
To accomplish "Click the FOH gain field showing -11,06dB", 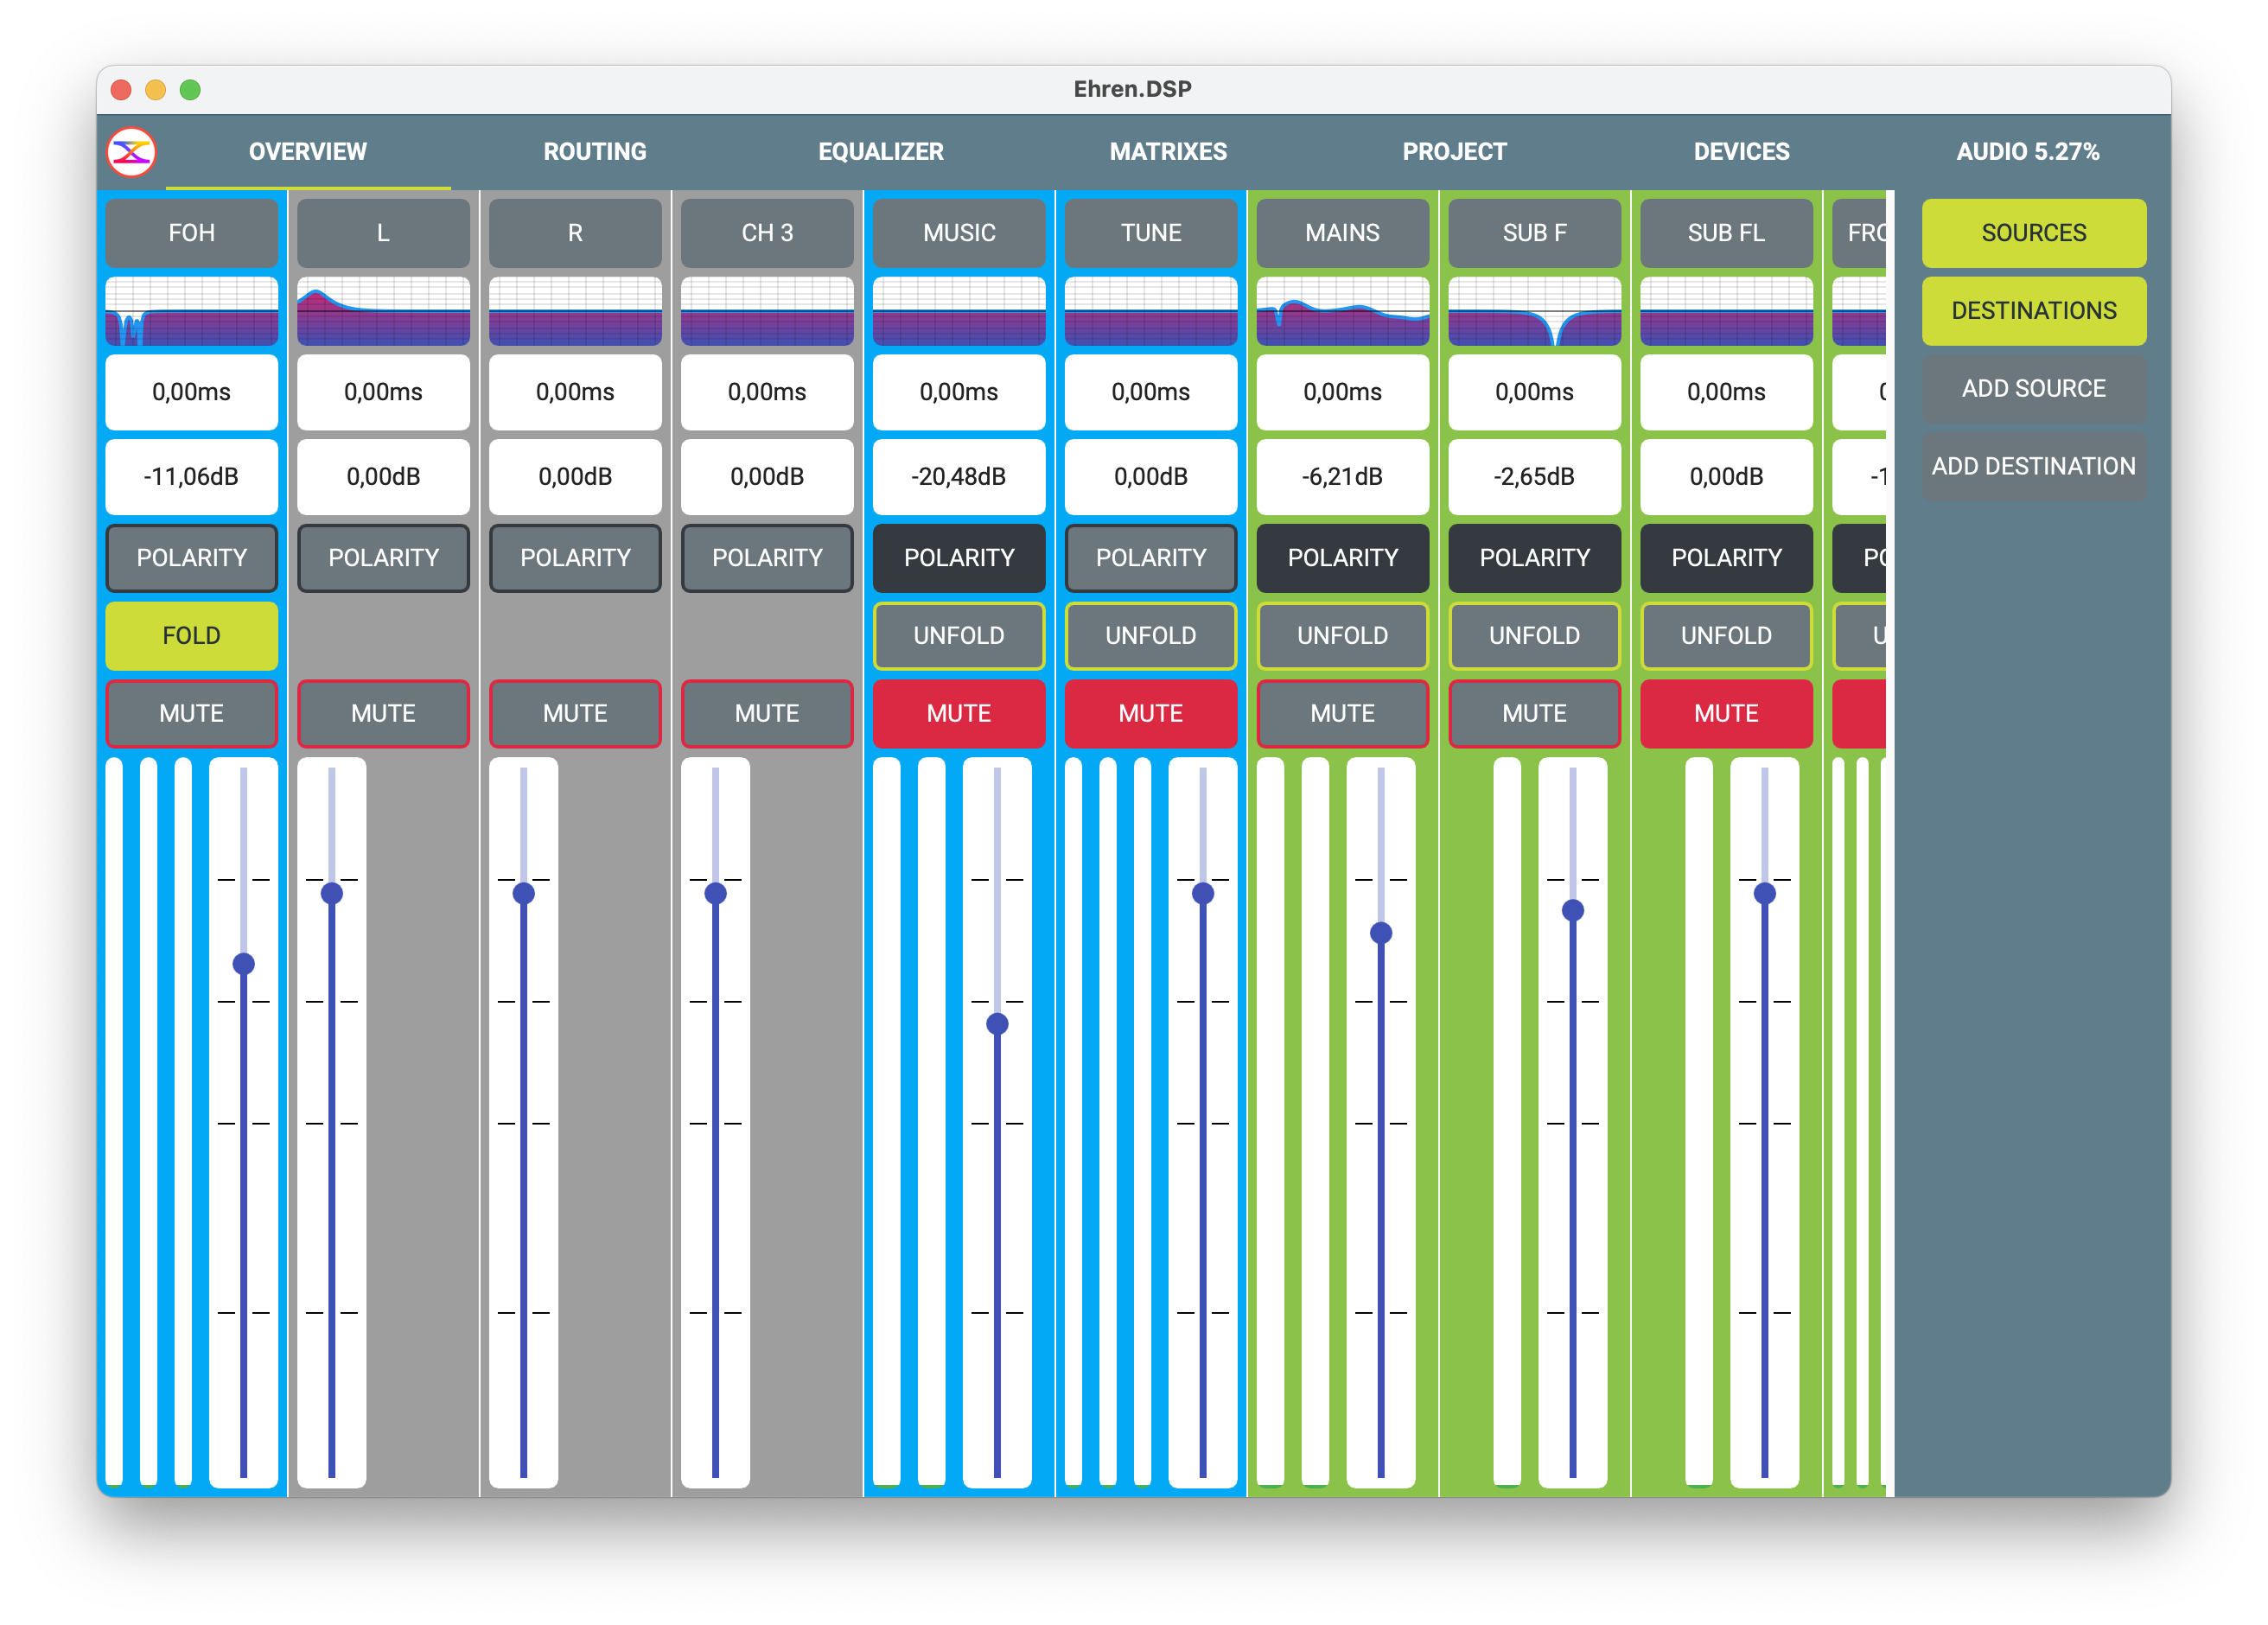I will (x=191, y=477).
